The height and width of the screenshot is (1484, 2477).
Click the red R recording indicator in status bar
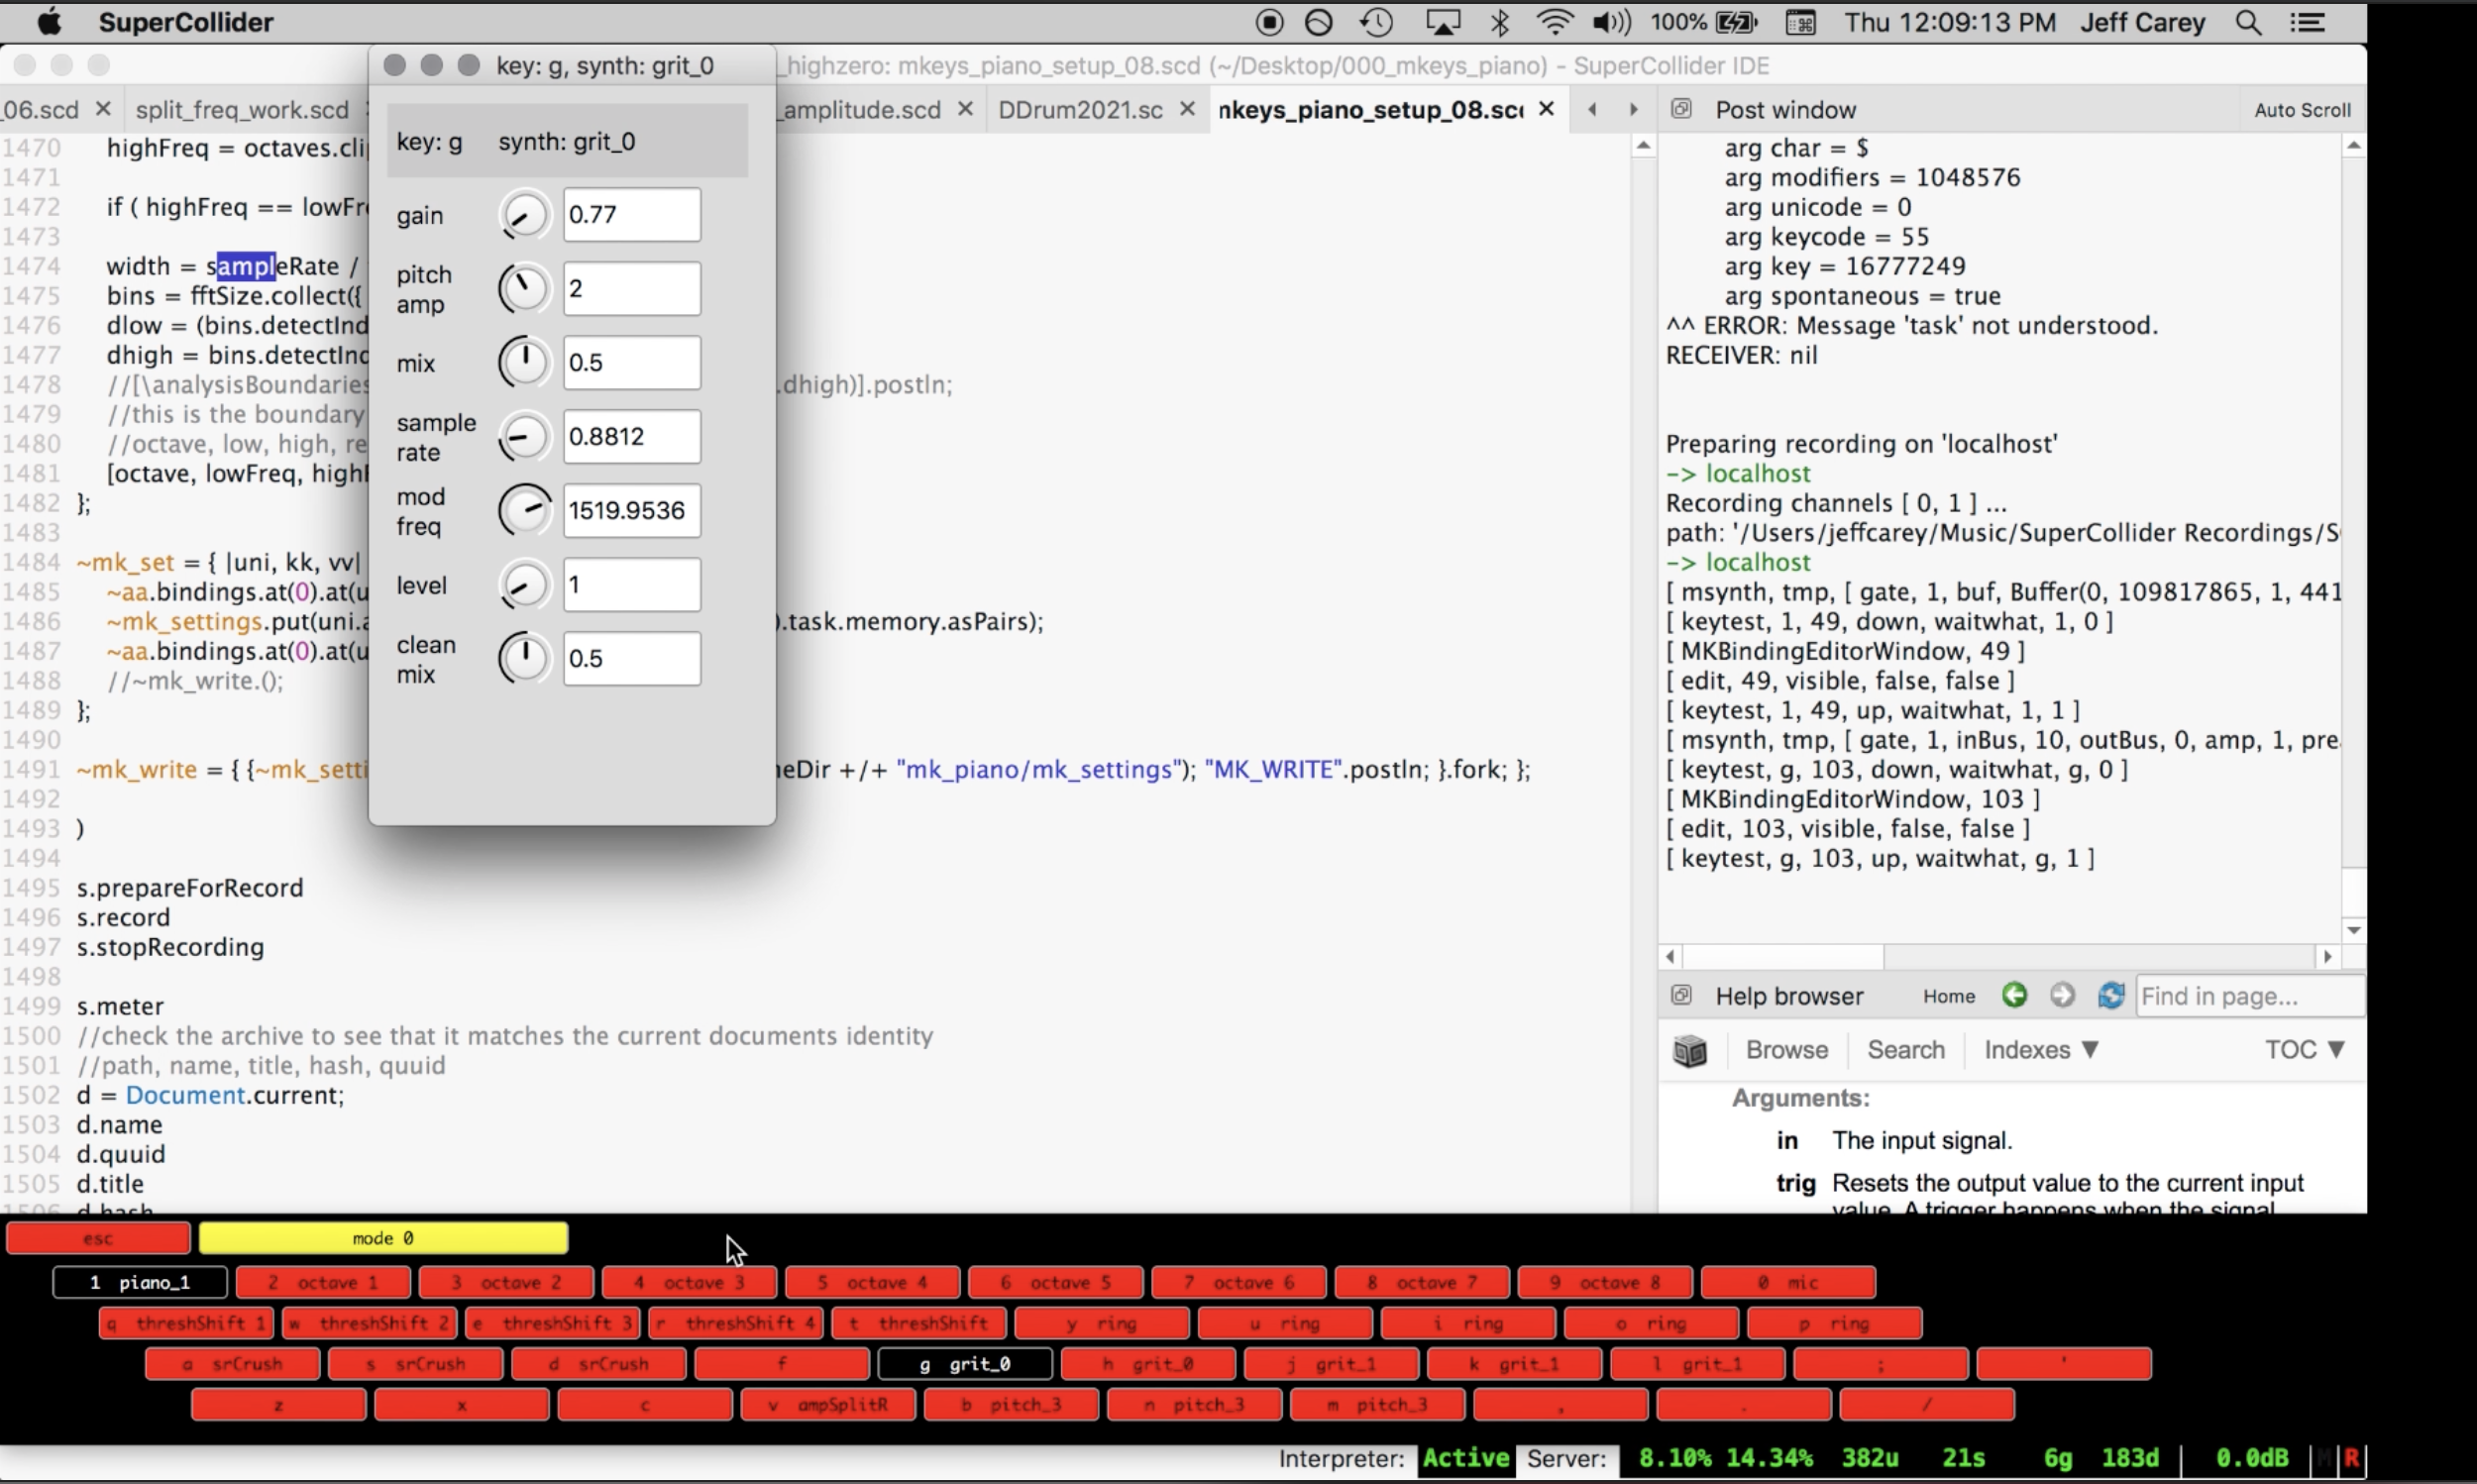(x=2351, y=1459)
